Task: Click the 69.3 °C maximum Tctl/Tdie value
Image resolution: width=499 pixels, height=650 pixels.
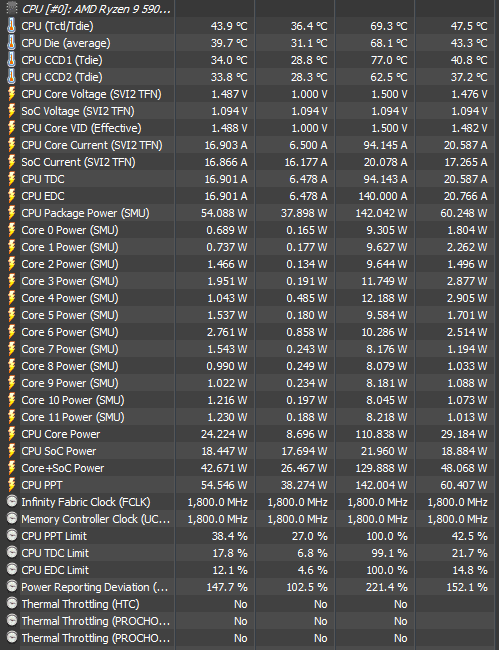Action: (389, 26)
